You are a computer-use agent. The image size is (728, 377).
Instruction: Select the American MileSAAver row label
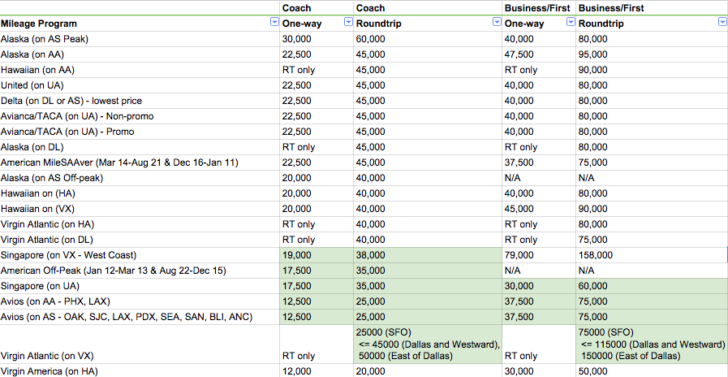[x=140, y=162]
